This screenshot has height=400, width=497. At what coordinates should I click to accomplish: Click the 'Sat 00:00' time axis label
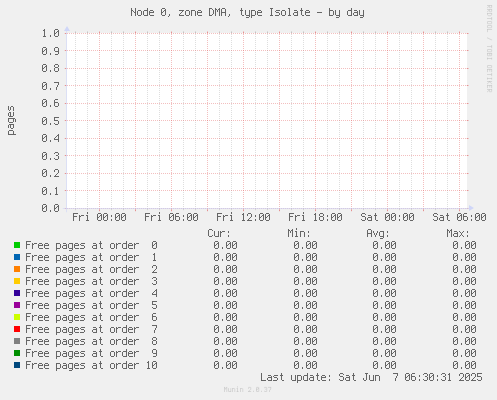point(387,217)
